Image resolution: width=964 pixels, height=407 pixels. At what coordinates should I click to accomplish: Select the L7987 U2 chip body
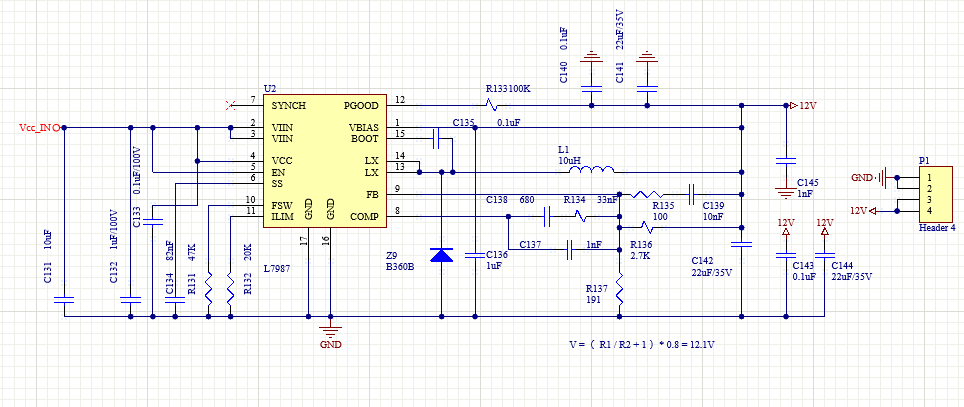(325, 161)
